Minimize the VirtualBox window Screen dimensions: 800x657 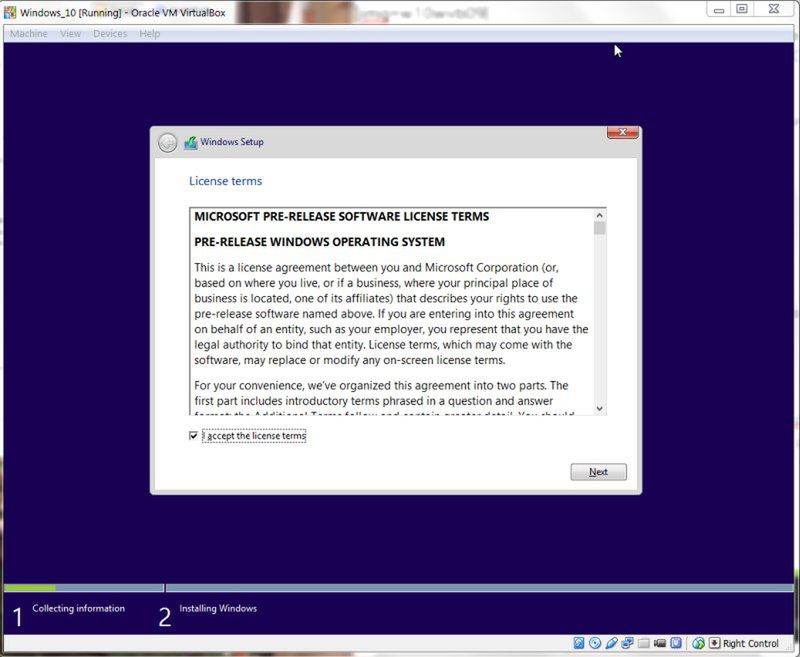coord(719,9)
